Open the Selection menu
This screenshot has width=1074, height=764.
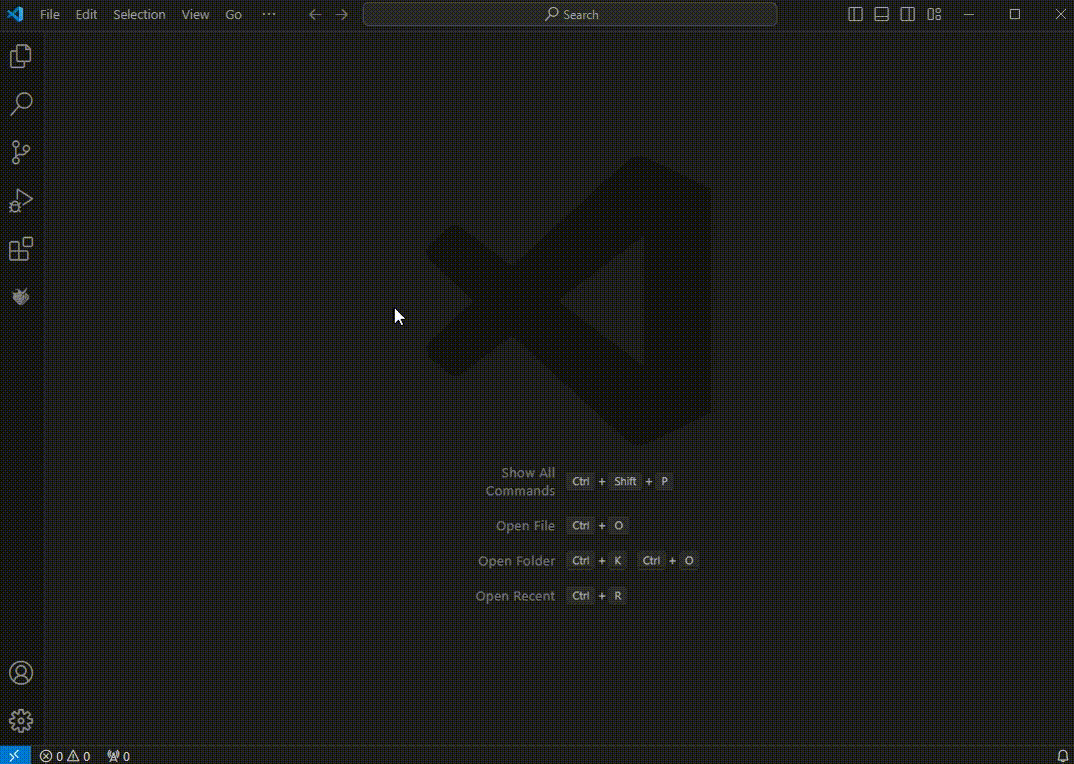(x=139, y=14)
